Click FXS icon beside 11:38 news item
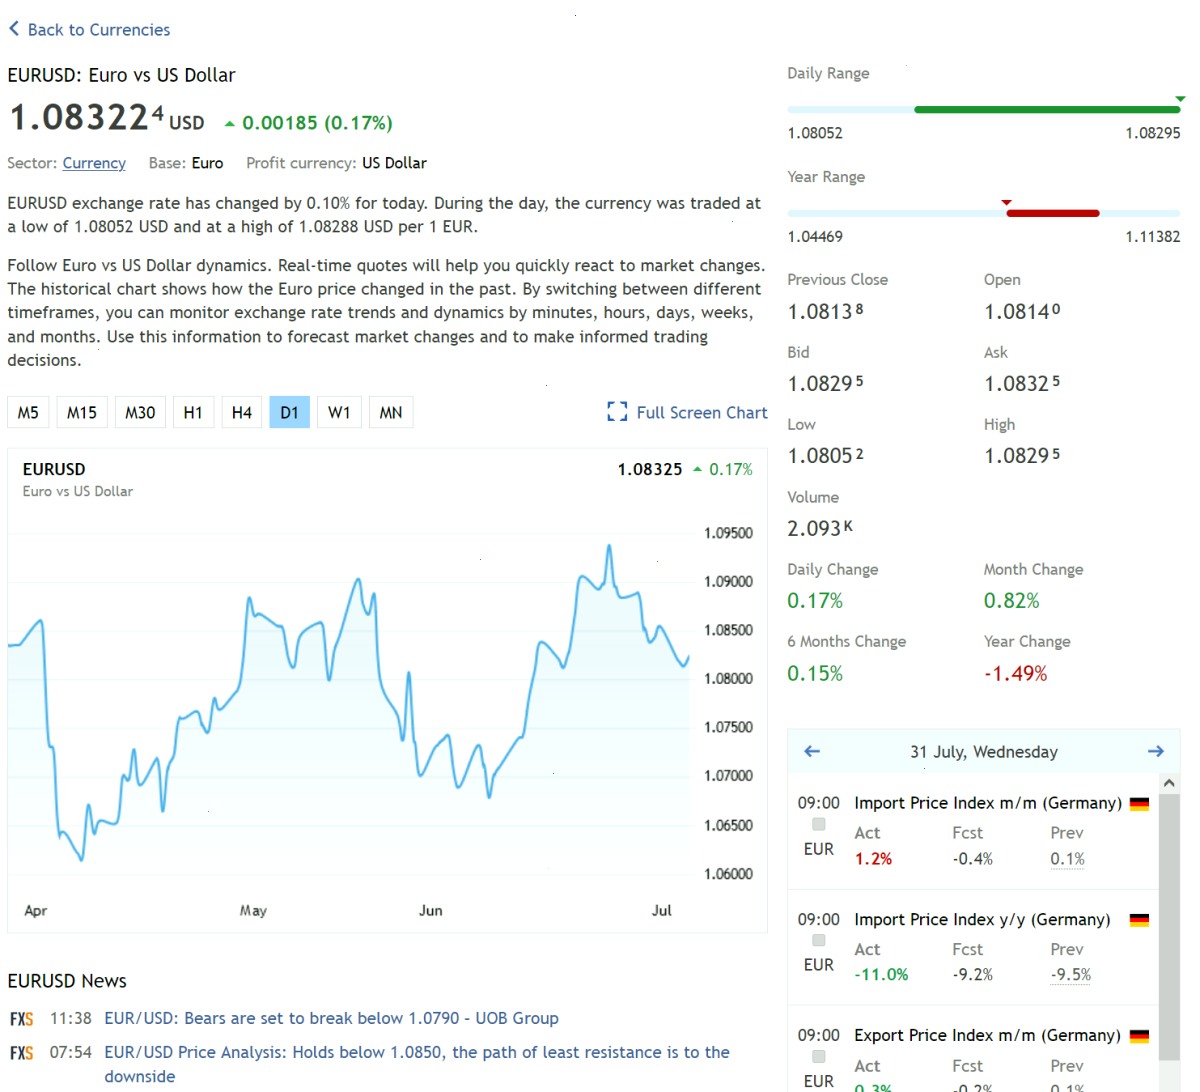 point(22,1019)
